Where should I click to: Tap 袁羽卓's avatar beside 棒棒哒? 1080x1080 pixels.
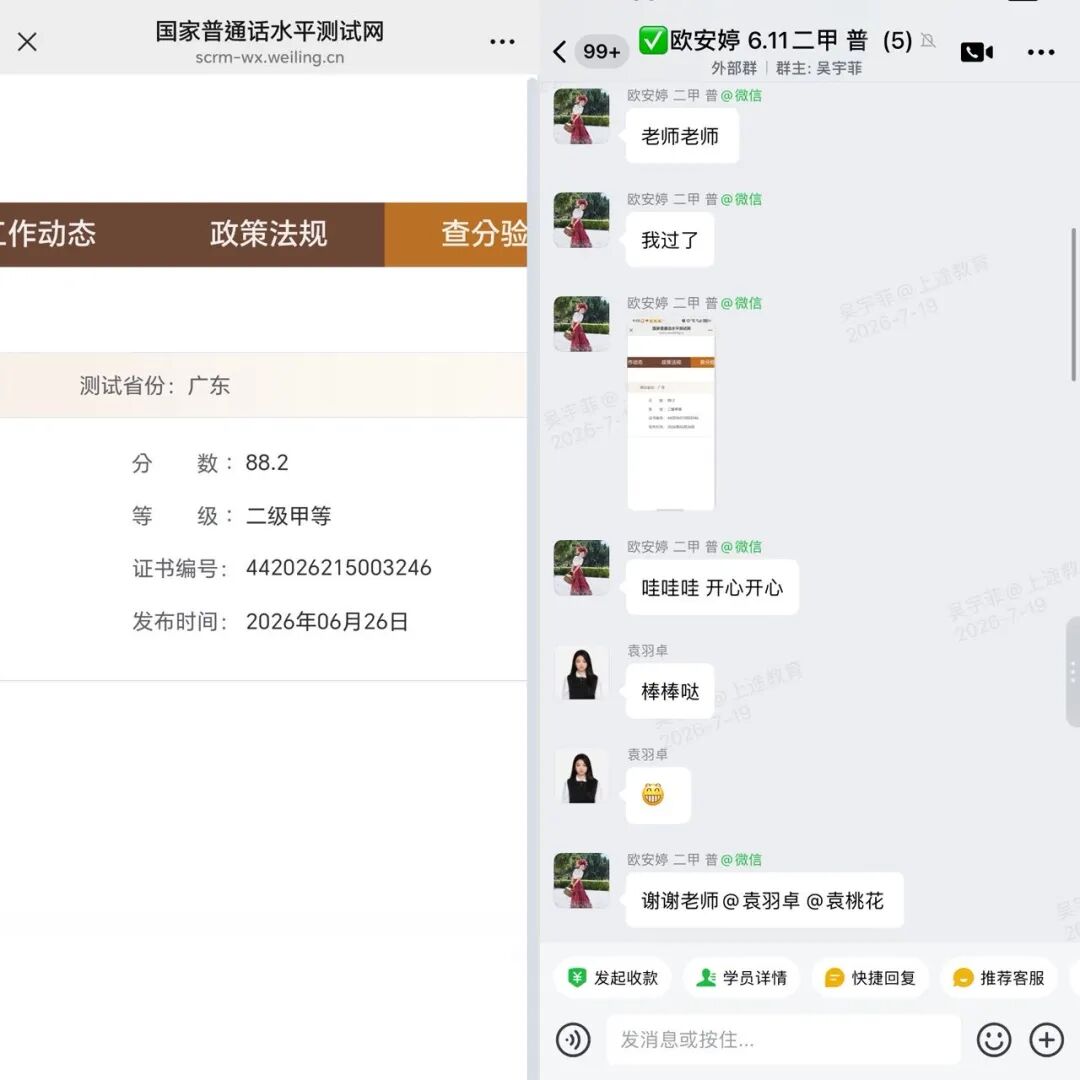[x=581, y=672]
